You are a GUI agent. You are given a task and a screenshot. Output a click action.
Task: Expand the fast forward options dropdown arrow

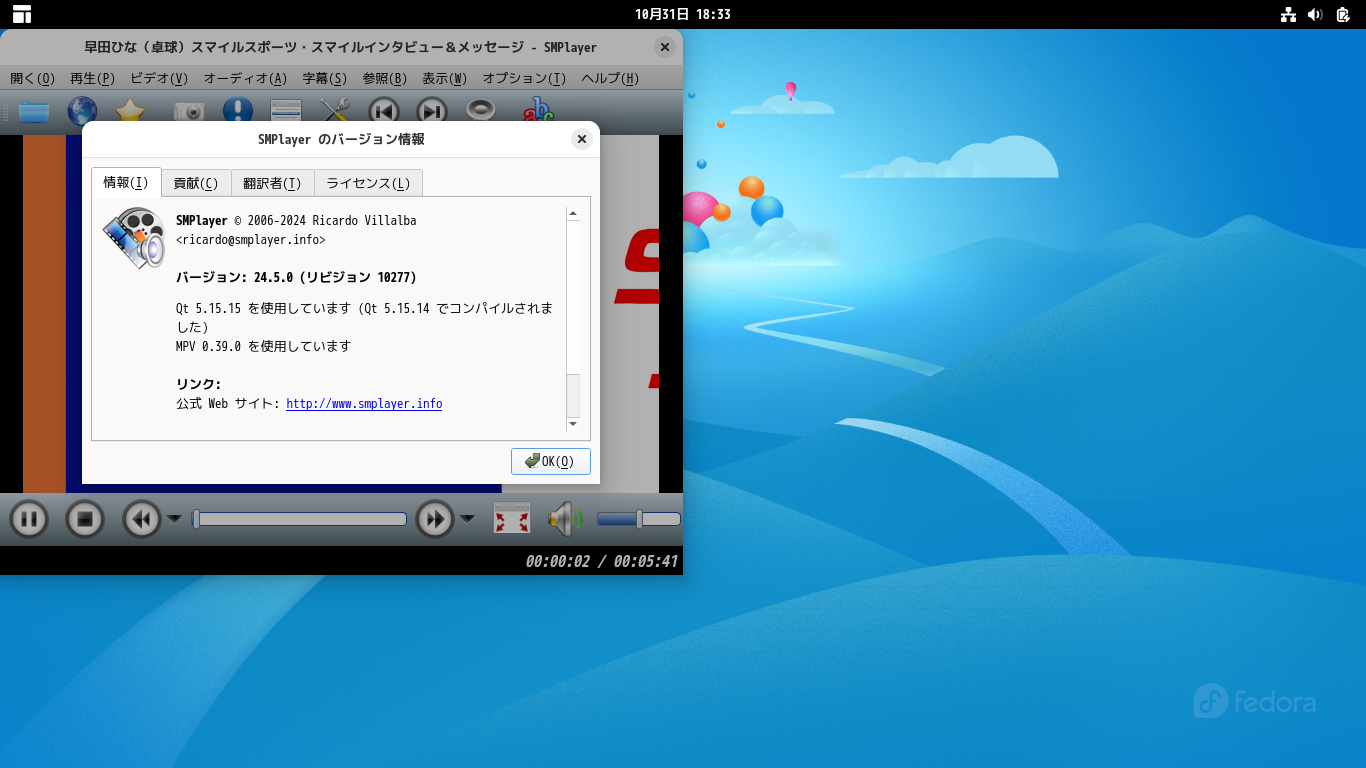click(x=467, y=518)
